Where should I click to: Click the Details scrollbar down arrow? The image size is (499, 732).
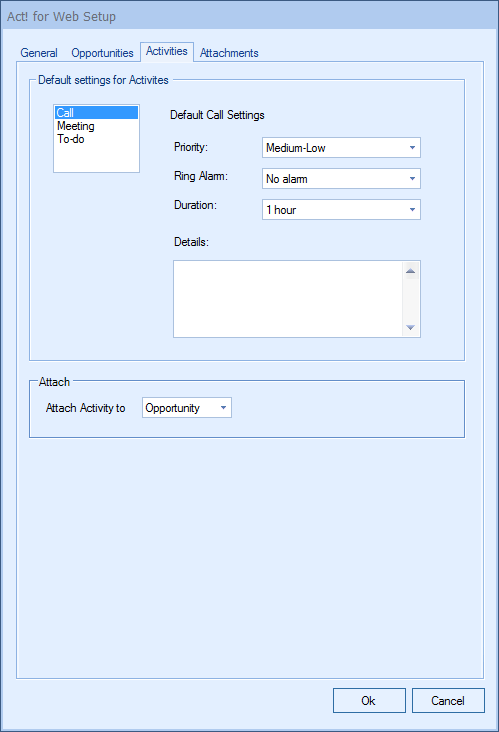point(411,328)
